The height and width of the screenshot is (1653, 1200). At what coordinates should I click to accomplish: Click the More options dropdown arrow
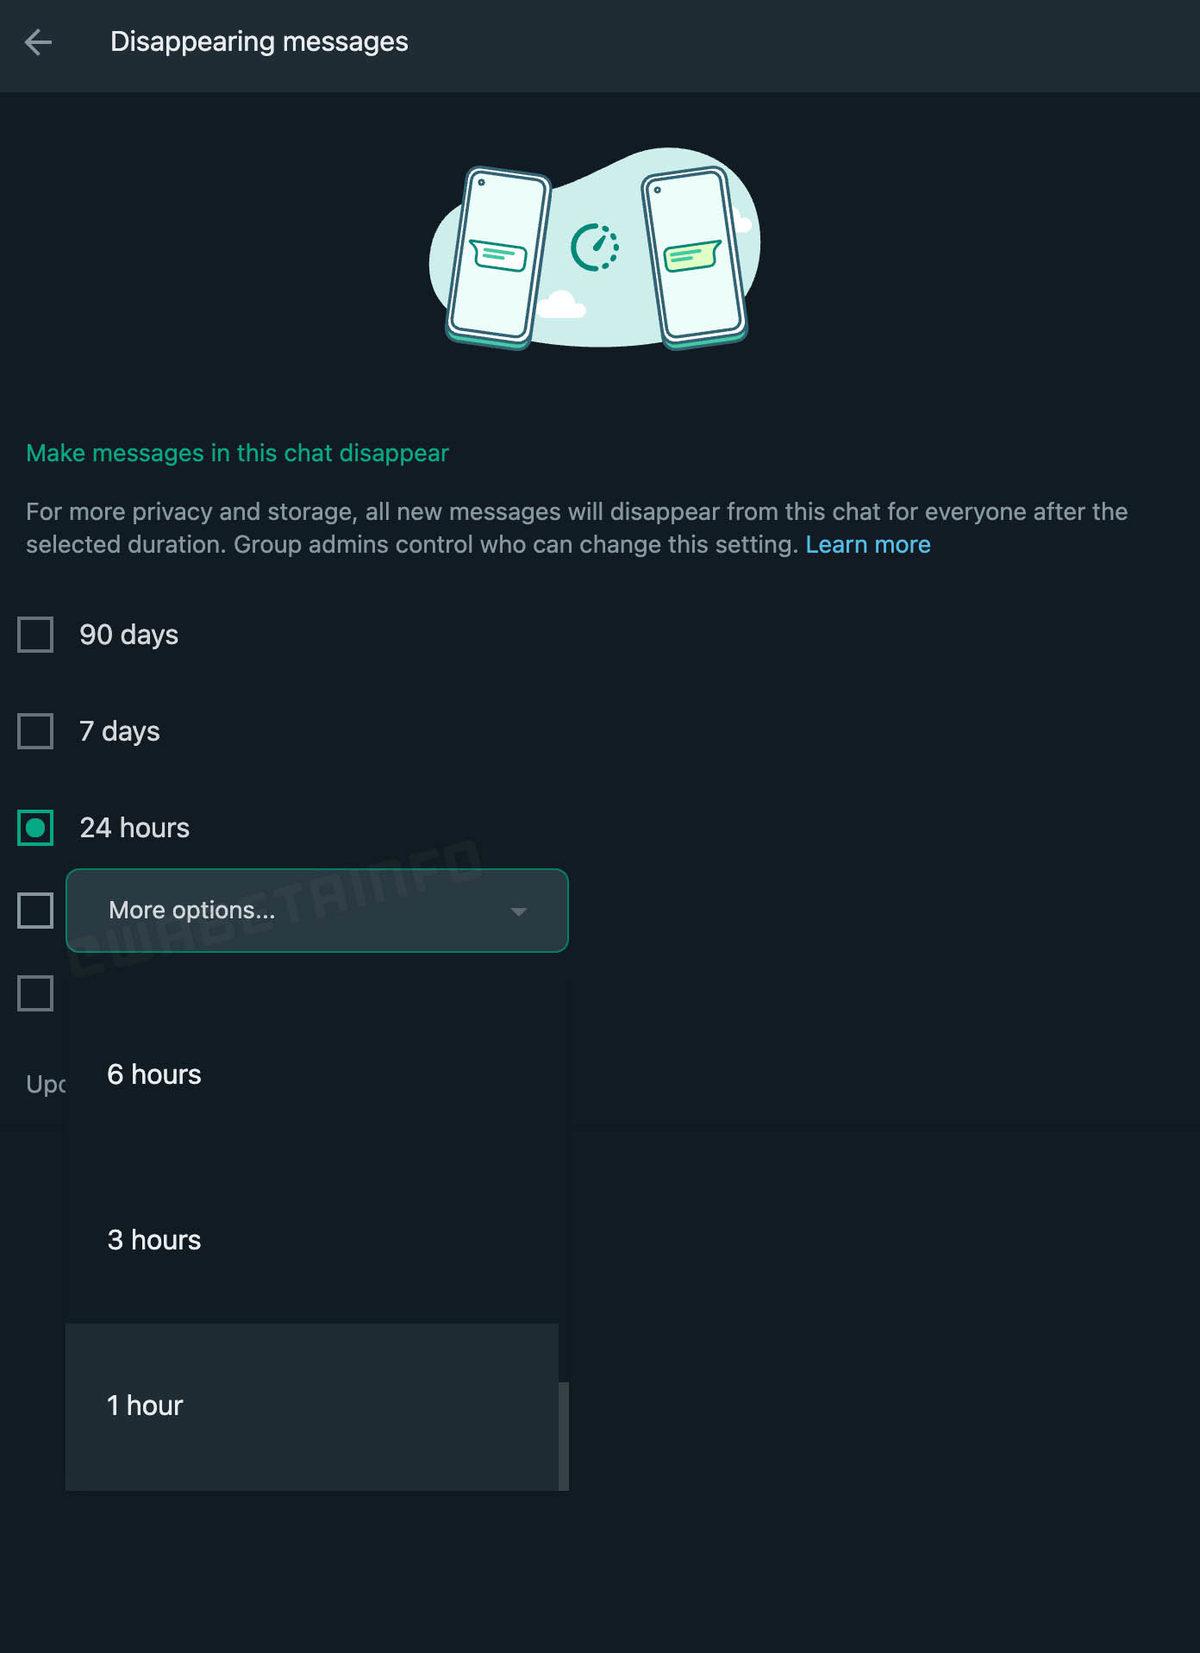click(x=518, y=911)
